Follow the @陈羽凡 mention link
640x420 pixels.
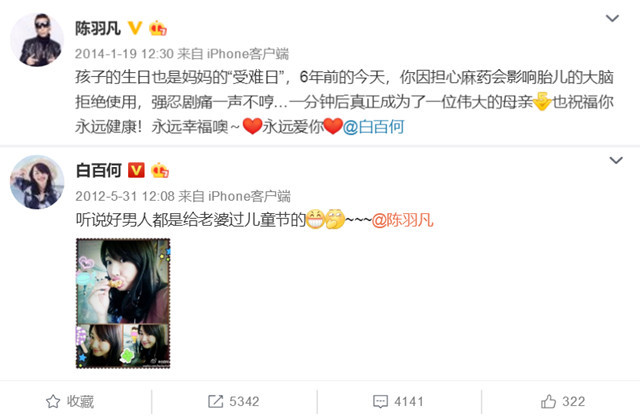click(x=402, y=220)
